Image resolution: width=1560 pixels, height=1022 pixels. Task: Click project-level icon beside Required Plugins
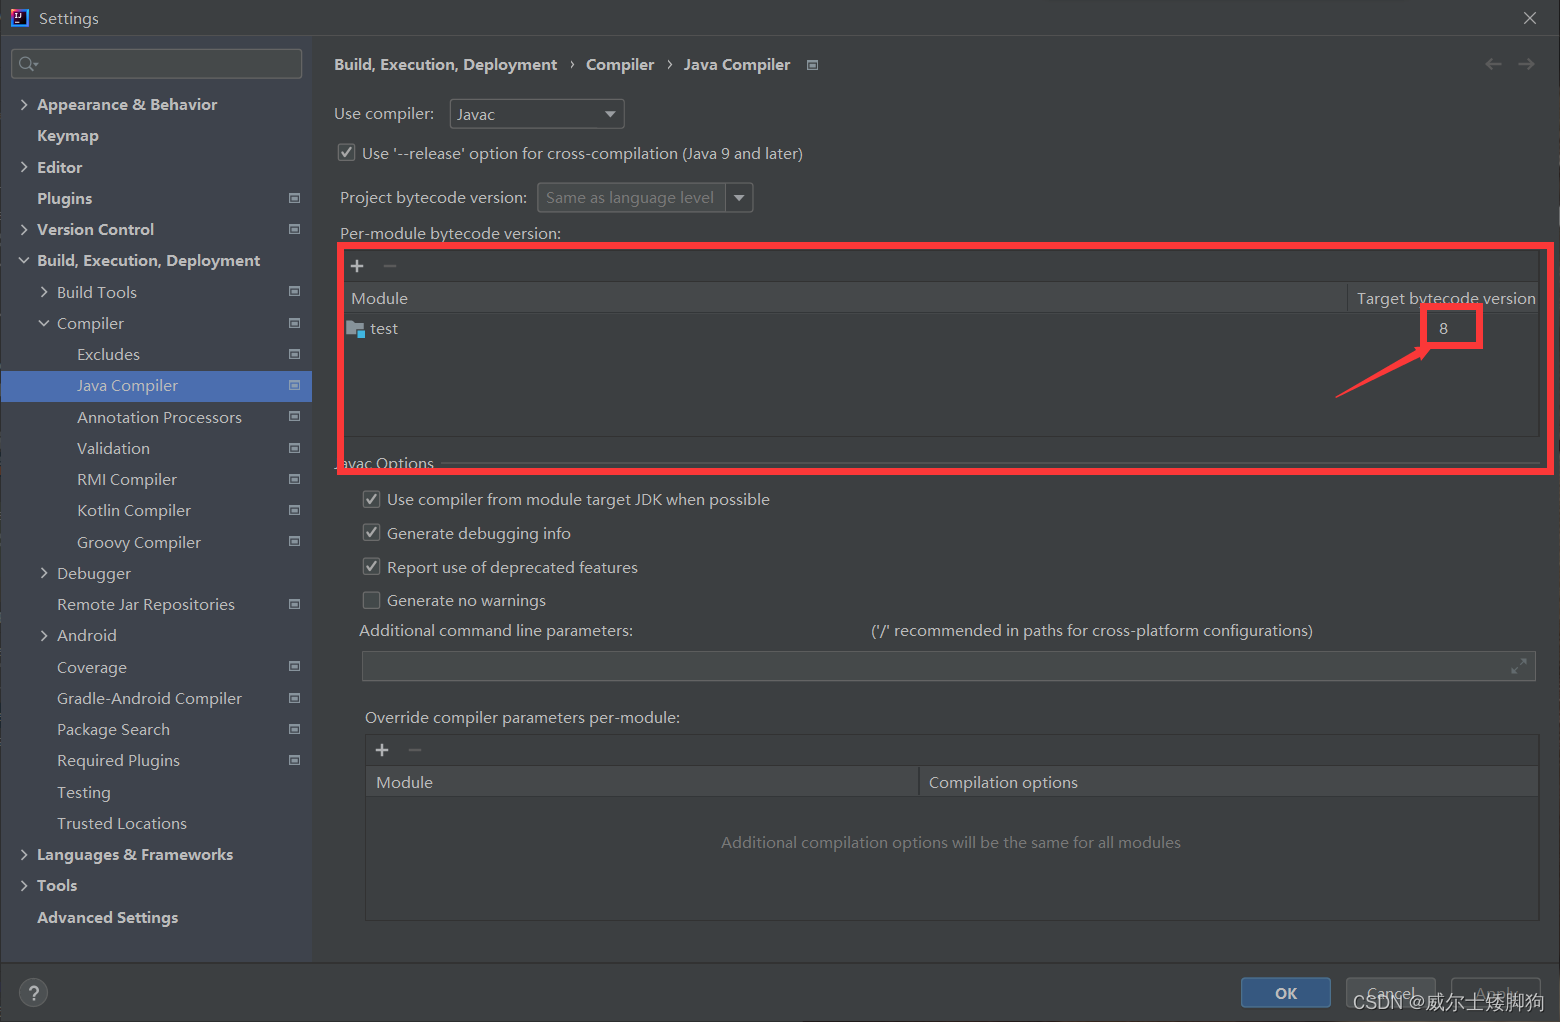(294, 760)
